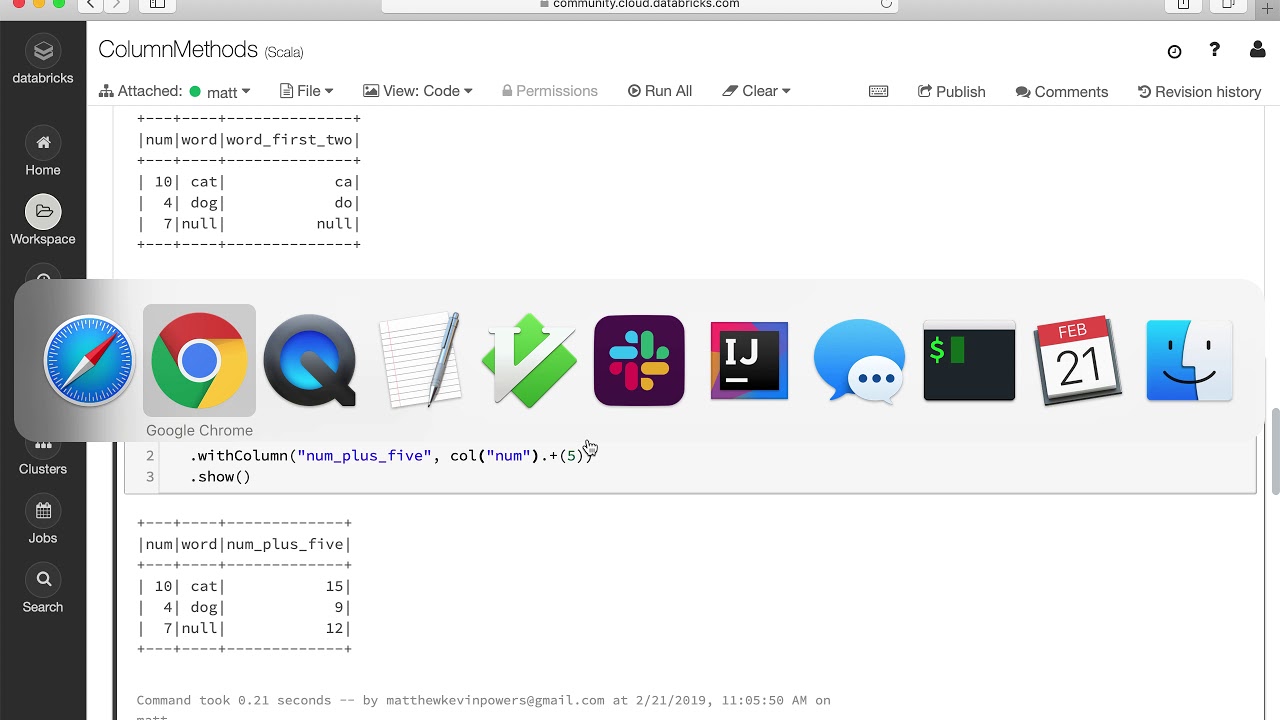Viewport: 1280px width, 720px height.
Task: Open Messages in the app switcher
Action: 859,361
